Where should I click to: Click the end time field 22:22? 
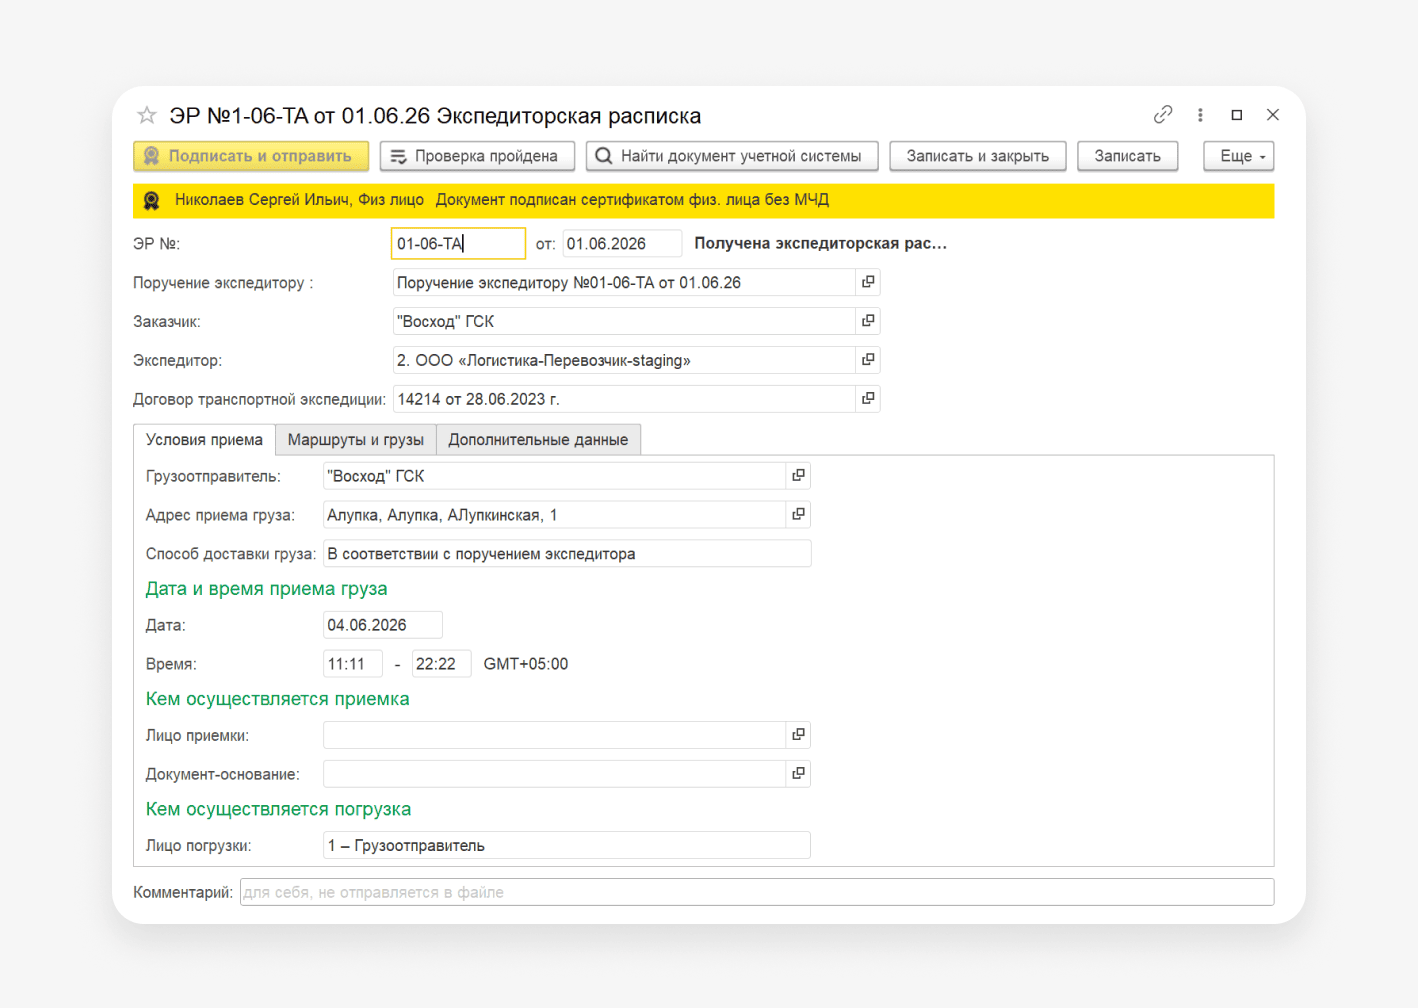441,664
